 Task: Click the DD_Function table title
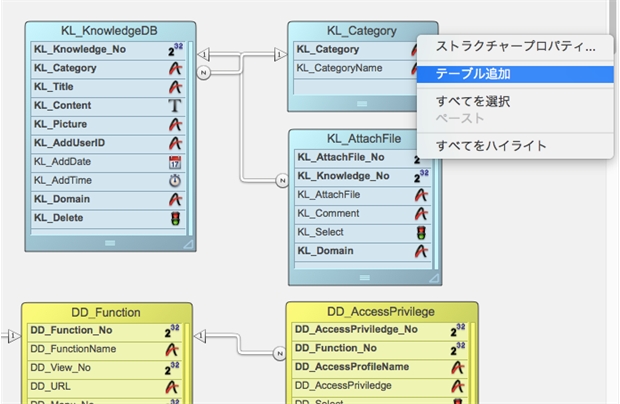[x=106, y=312]
